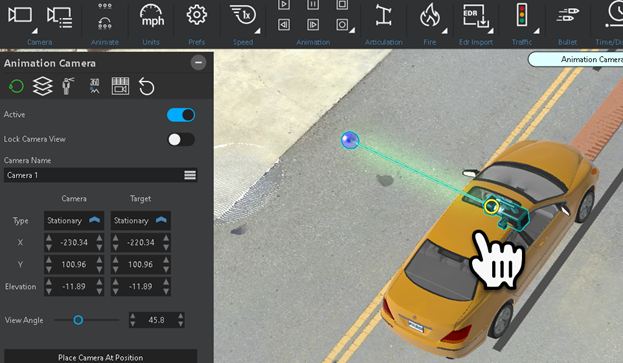623x363 pixels.
Task: Open the Camera Name list menu
Action: point(190,175)
